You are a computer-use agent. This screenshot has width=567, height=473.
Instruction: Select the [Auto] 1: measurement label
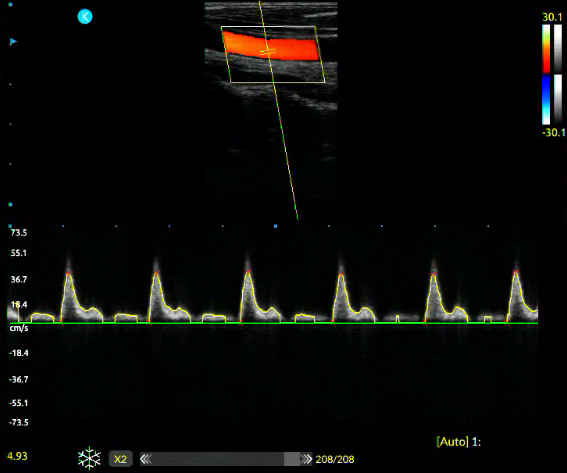pyautogui.click(x=459, y=442)
